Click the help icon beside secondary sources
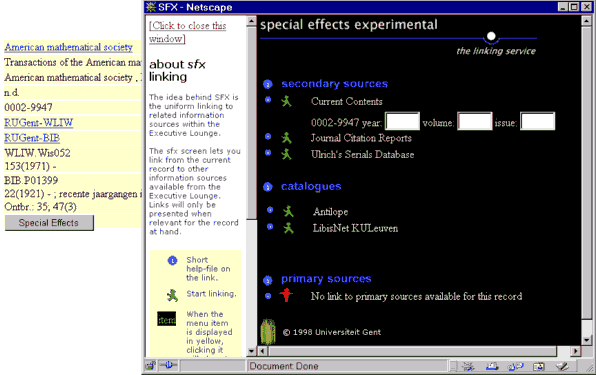The height and width of the screenshot is (375, 596). 268,84
